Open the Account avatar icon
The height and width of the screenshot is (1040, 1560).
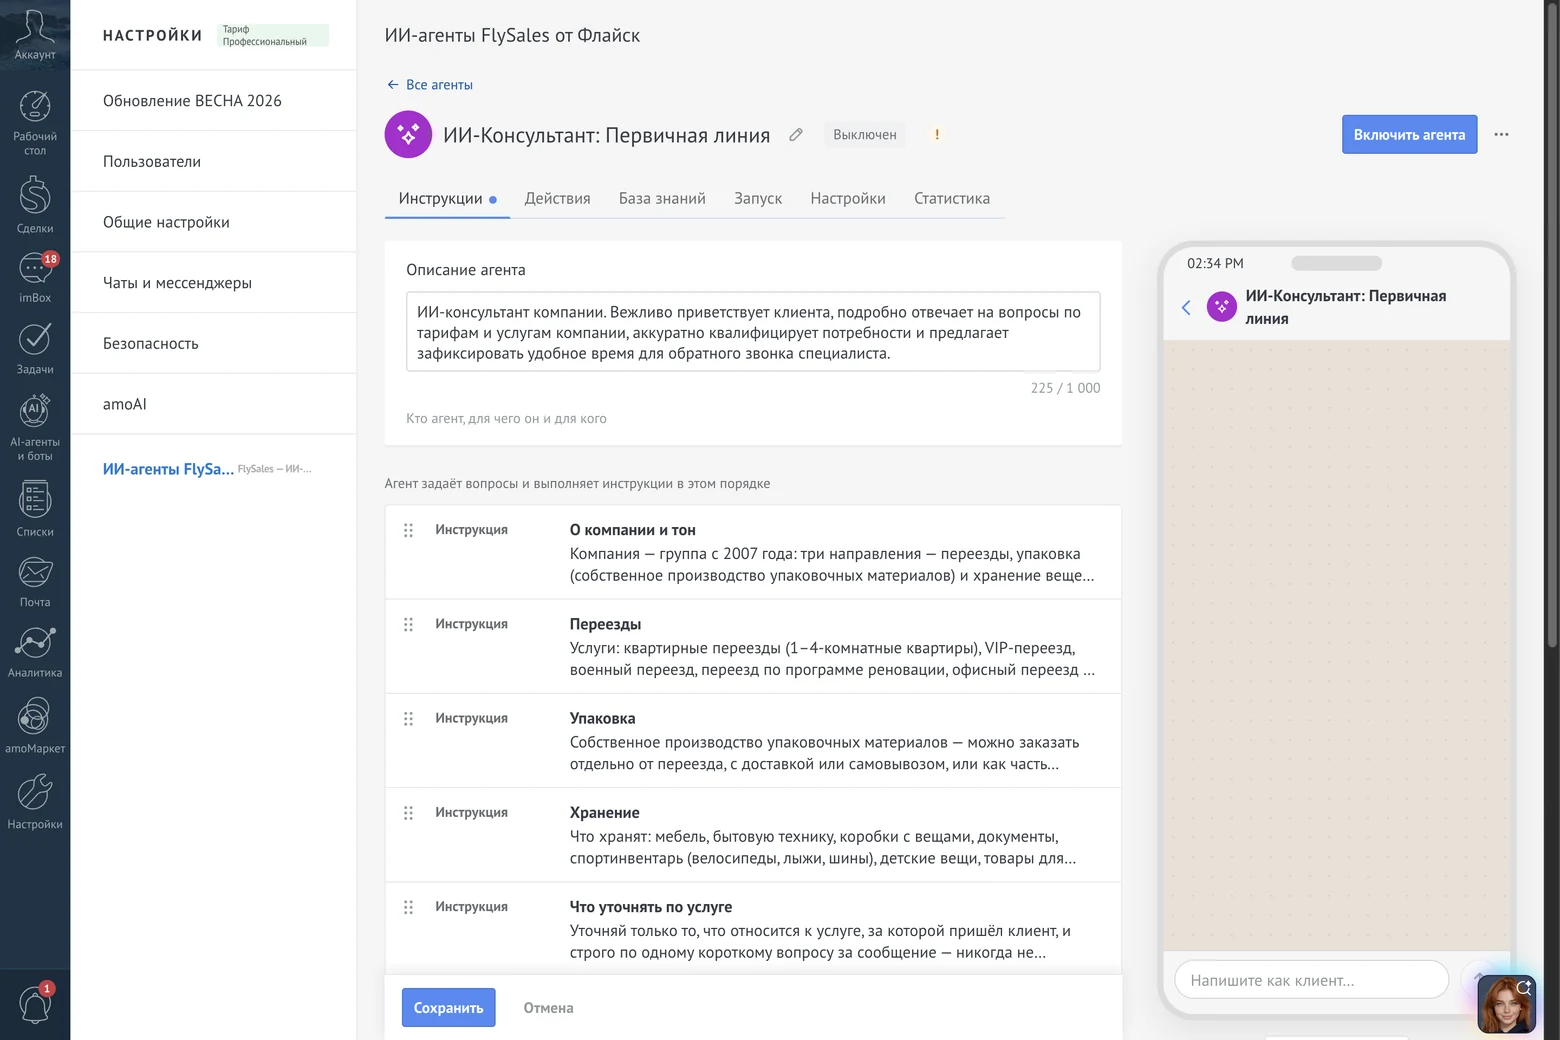point(35,27)
